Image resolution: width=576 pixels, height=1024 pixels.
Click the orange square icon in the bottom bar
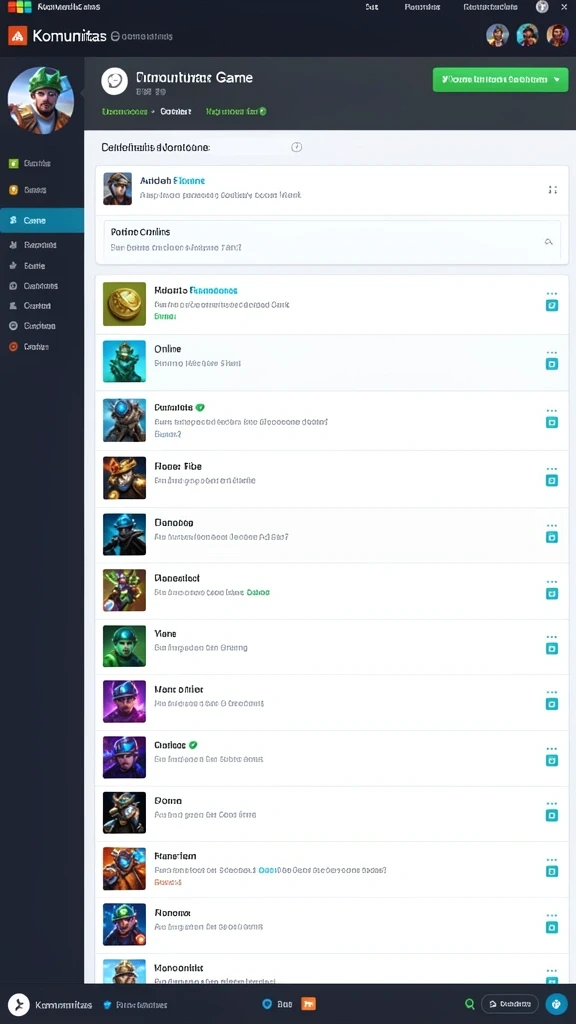tap(308, 1004)
